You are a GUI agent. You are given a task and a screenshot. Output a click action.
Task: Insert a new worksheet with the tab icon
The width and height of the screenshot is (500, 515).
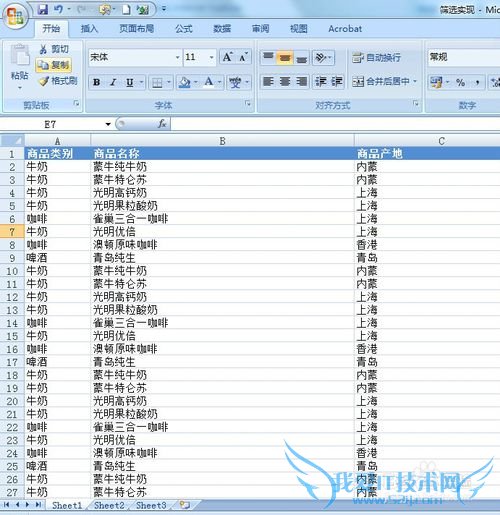(x=184, y=505)
